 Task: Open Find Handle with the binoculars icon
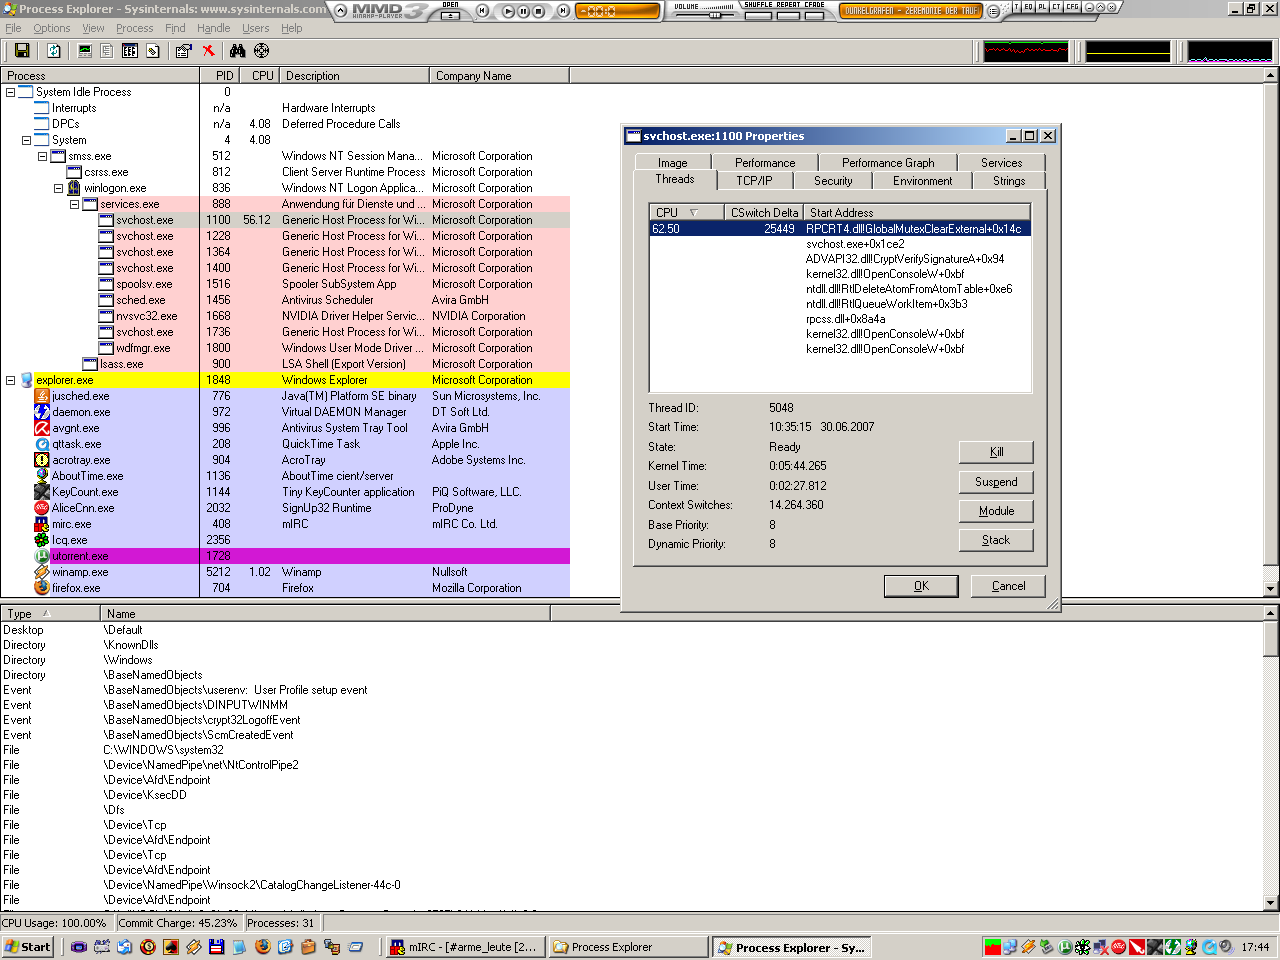236,51
